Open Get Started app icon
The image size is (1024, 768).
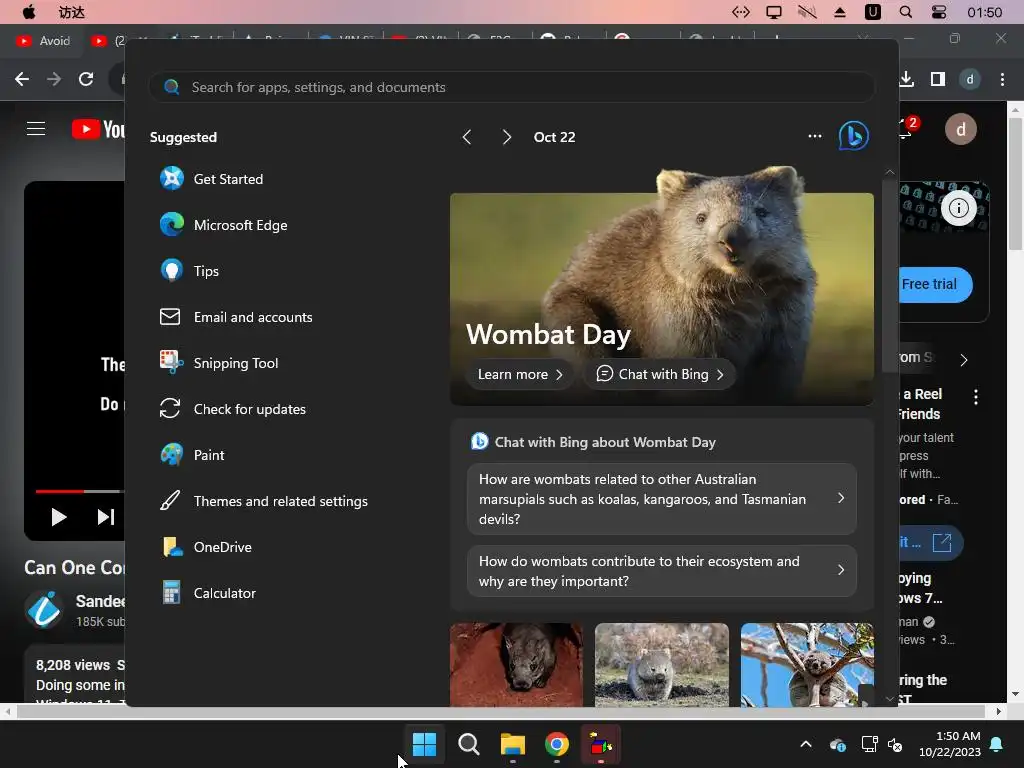(x=172, y=178)
